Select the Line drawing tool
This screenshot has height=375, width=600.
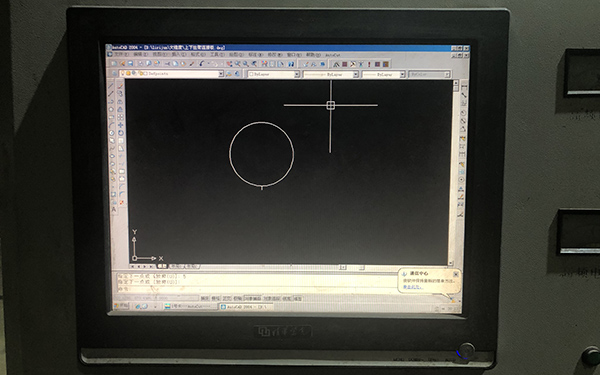click(111, 86)
